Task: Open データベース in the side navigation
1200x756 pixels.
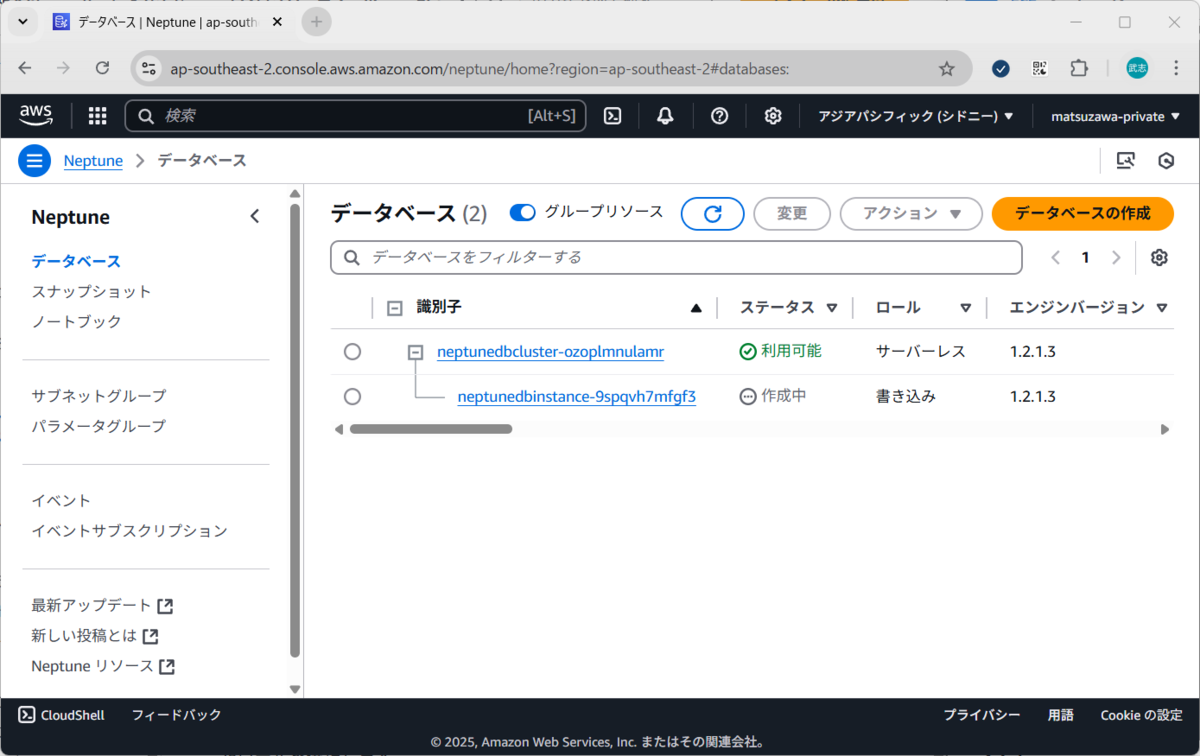Action: click(76, 261)
